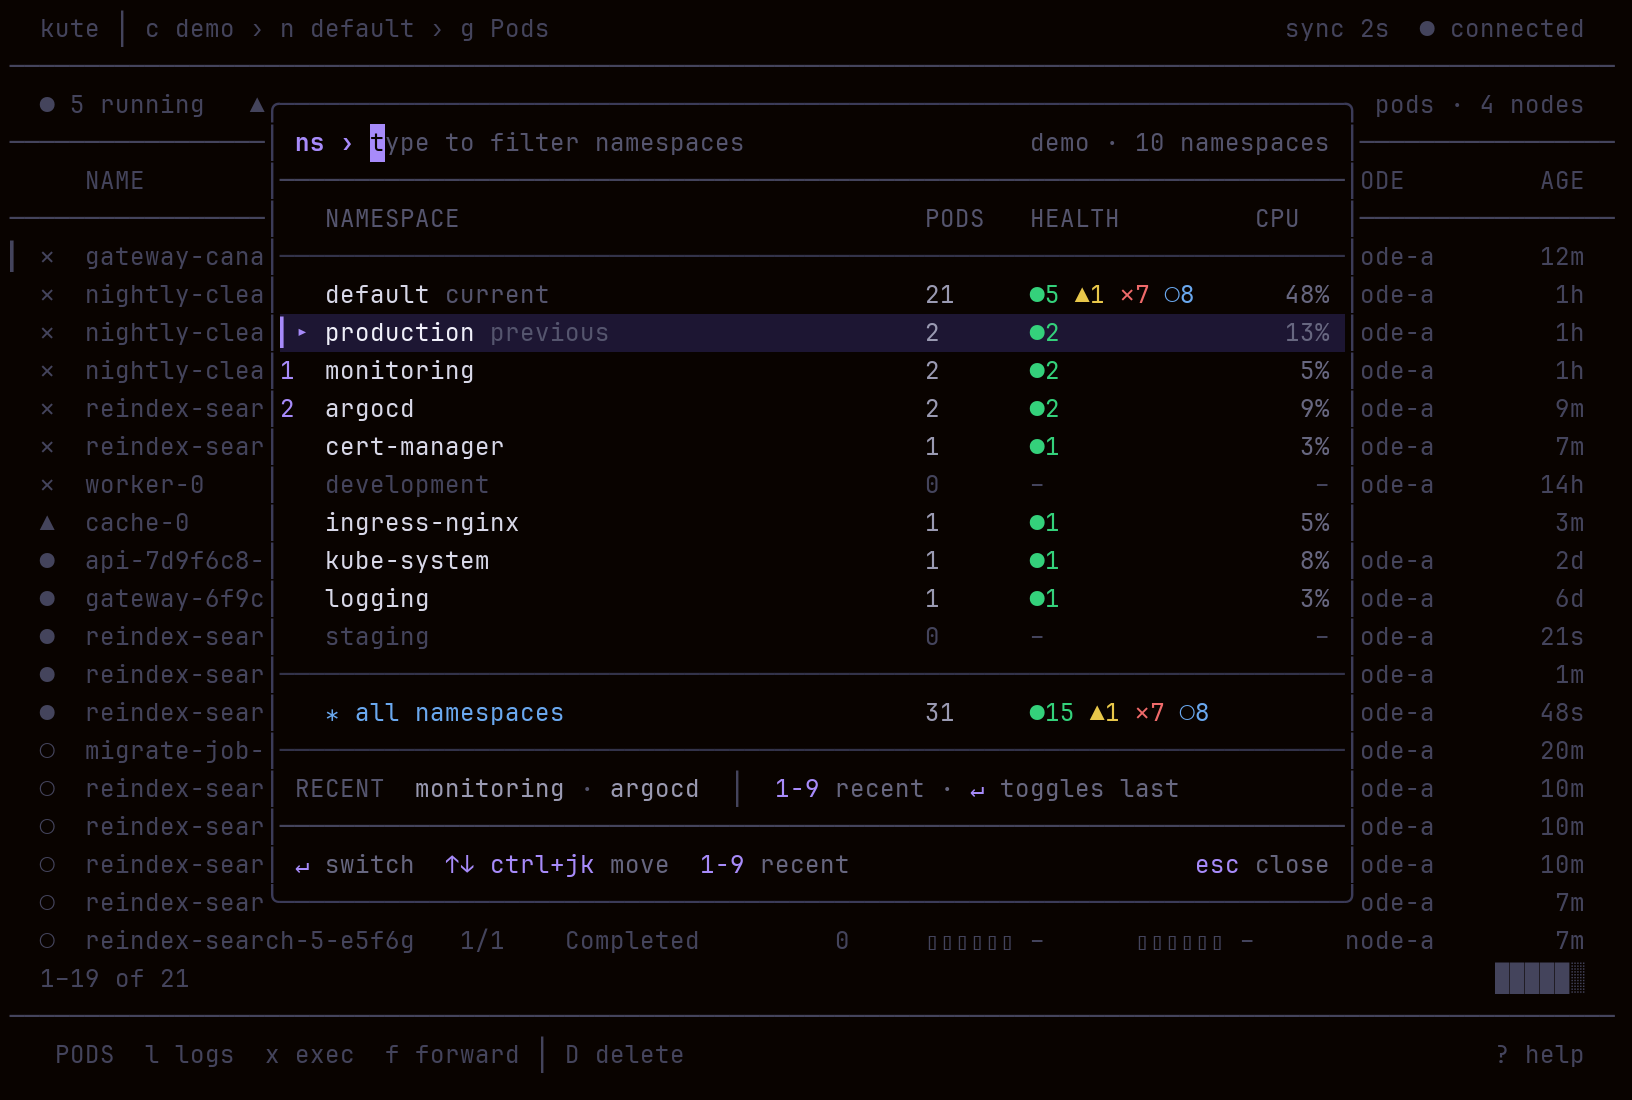Open help from the footer
Image resolution: width=1632 pixels, height=1100 pixels.
[1539, 1055]
